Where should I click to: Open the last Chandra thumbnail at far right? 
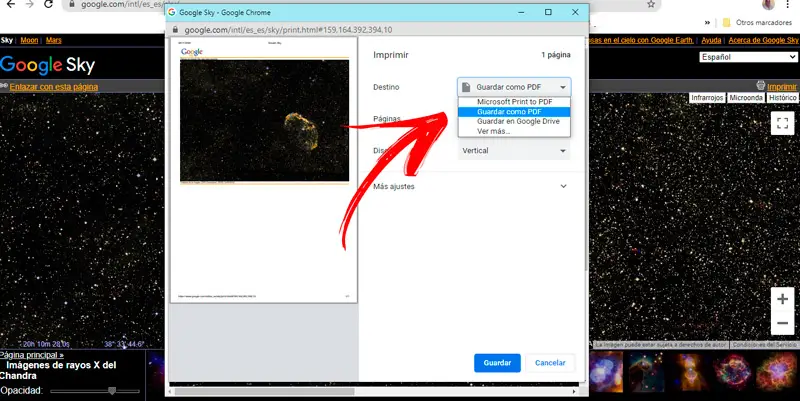pyautogui.click(x=777, y=371)
